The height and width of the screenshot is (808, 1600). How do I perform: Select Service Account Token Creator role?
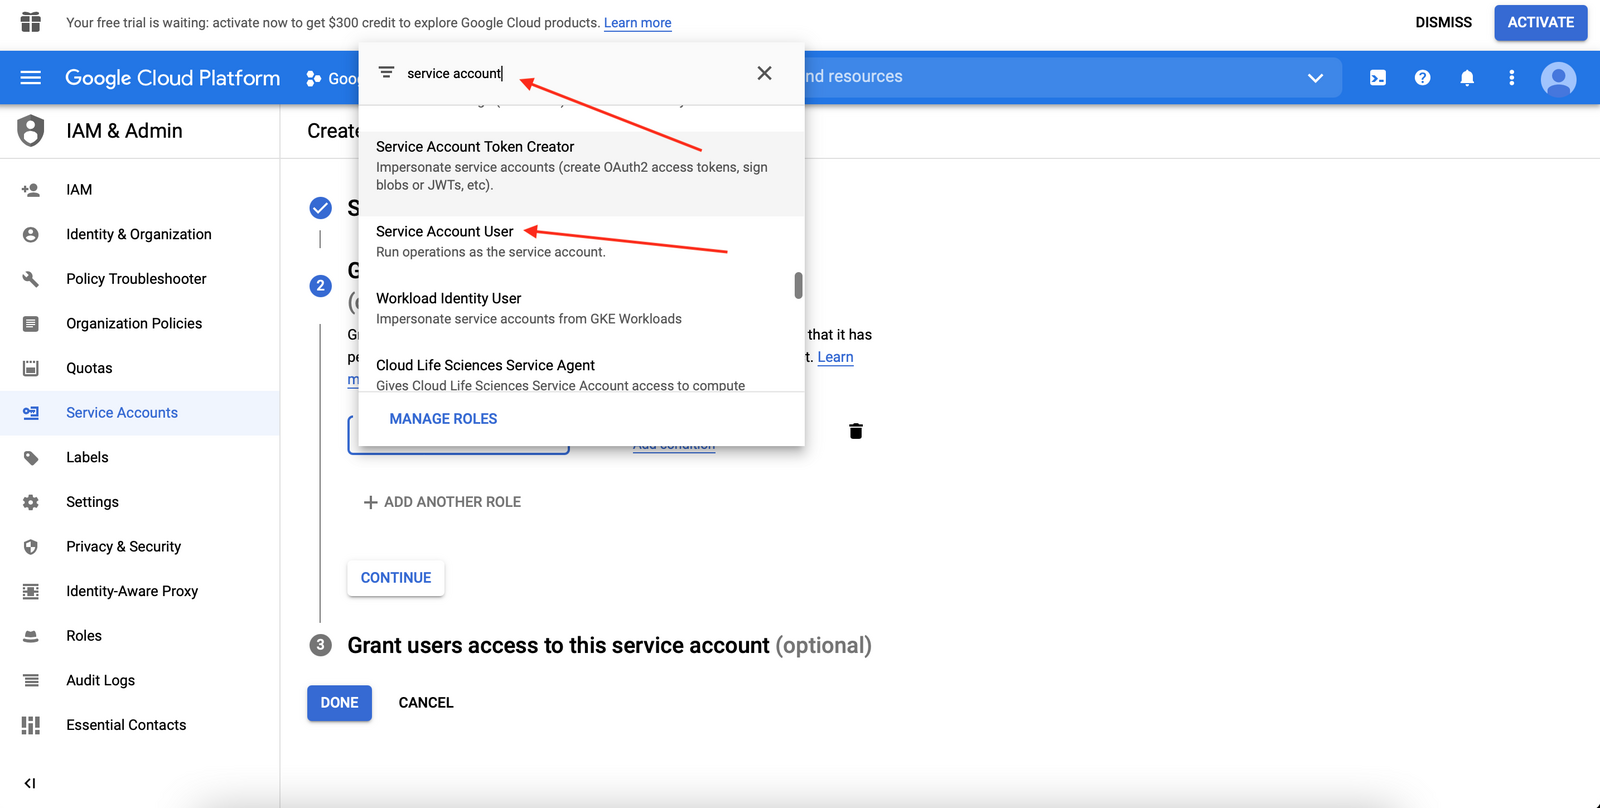click(475, 147)
